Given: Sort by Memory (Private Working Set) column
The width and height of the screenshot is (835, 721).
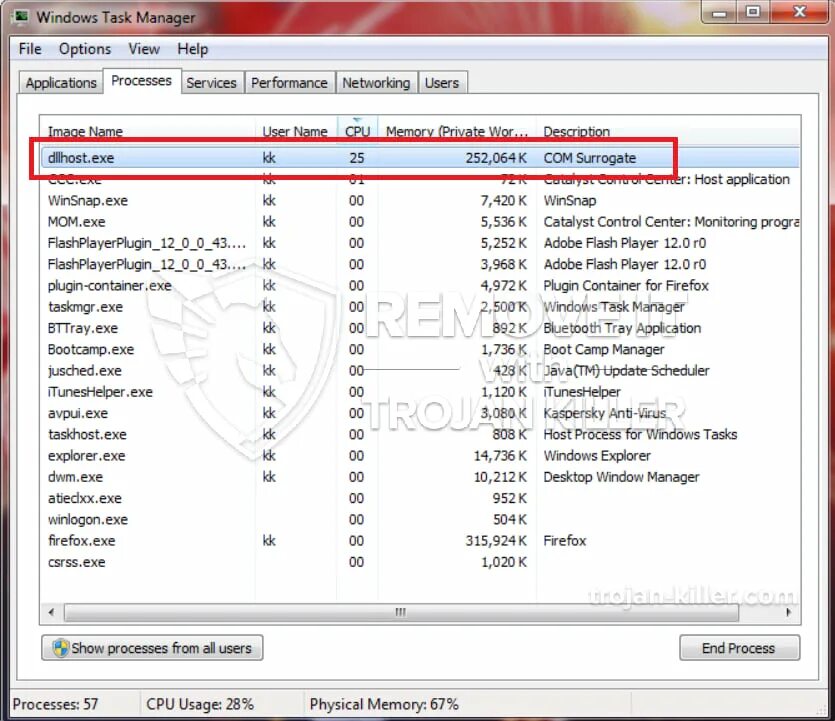Looking at the screenshot, I should point(457,131).
